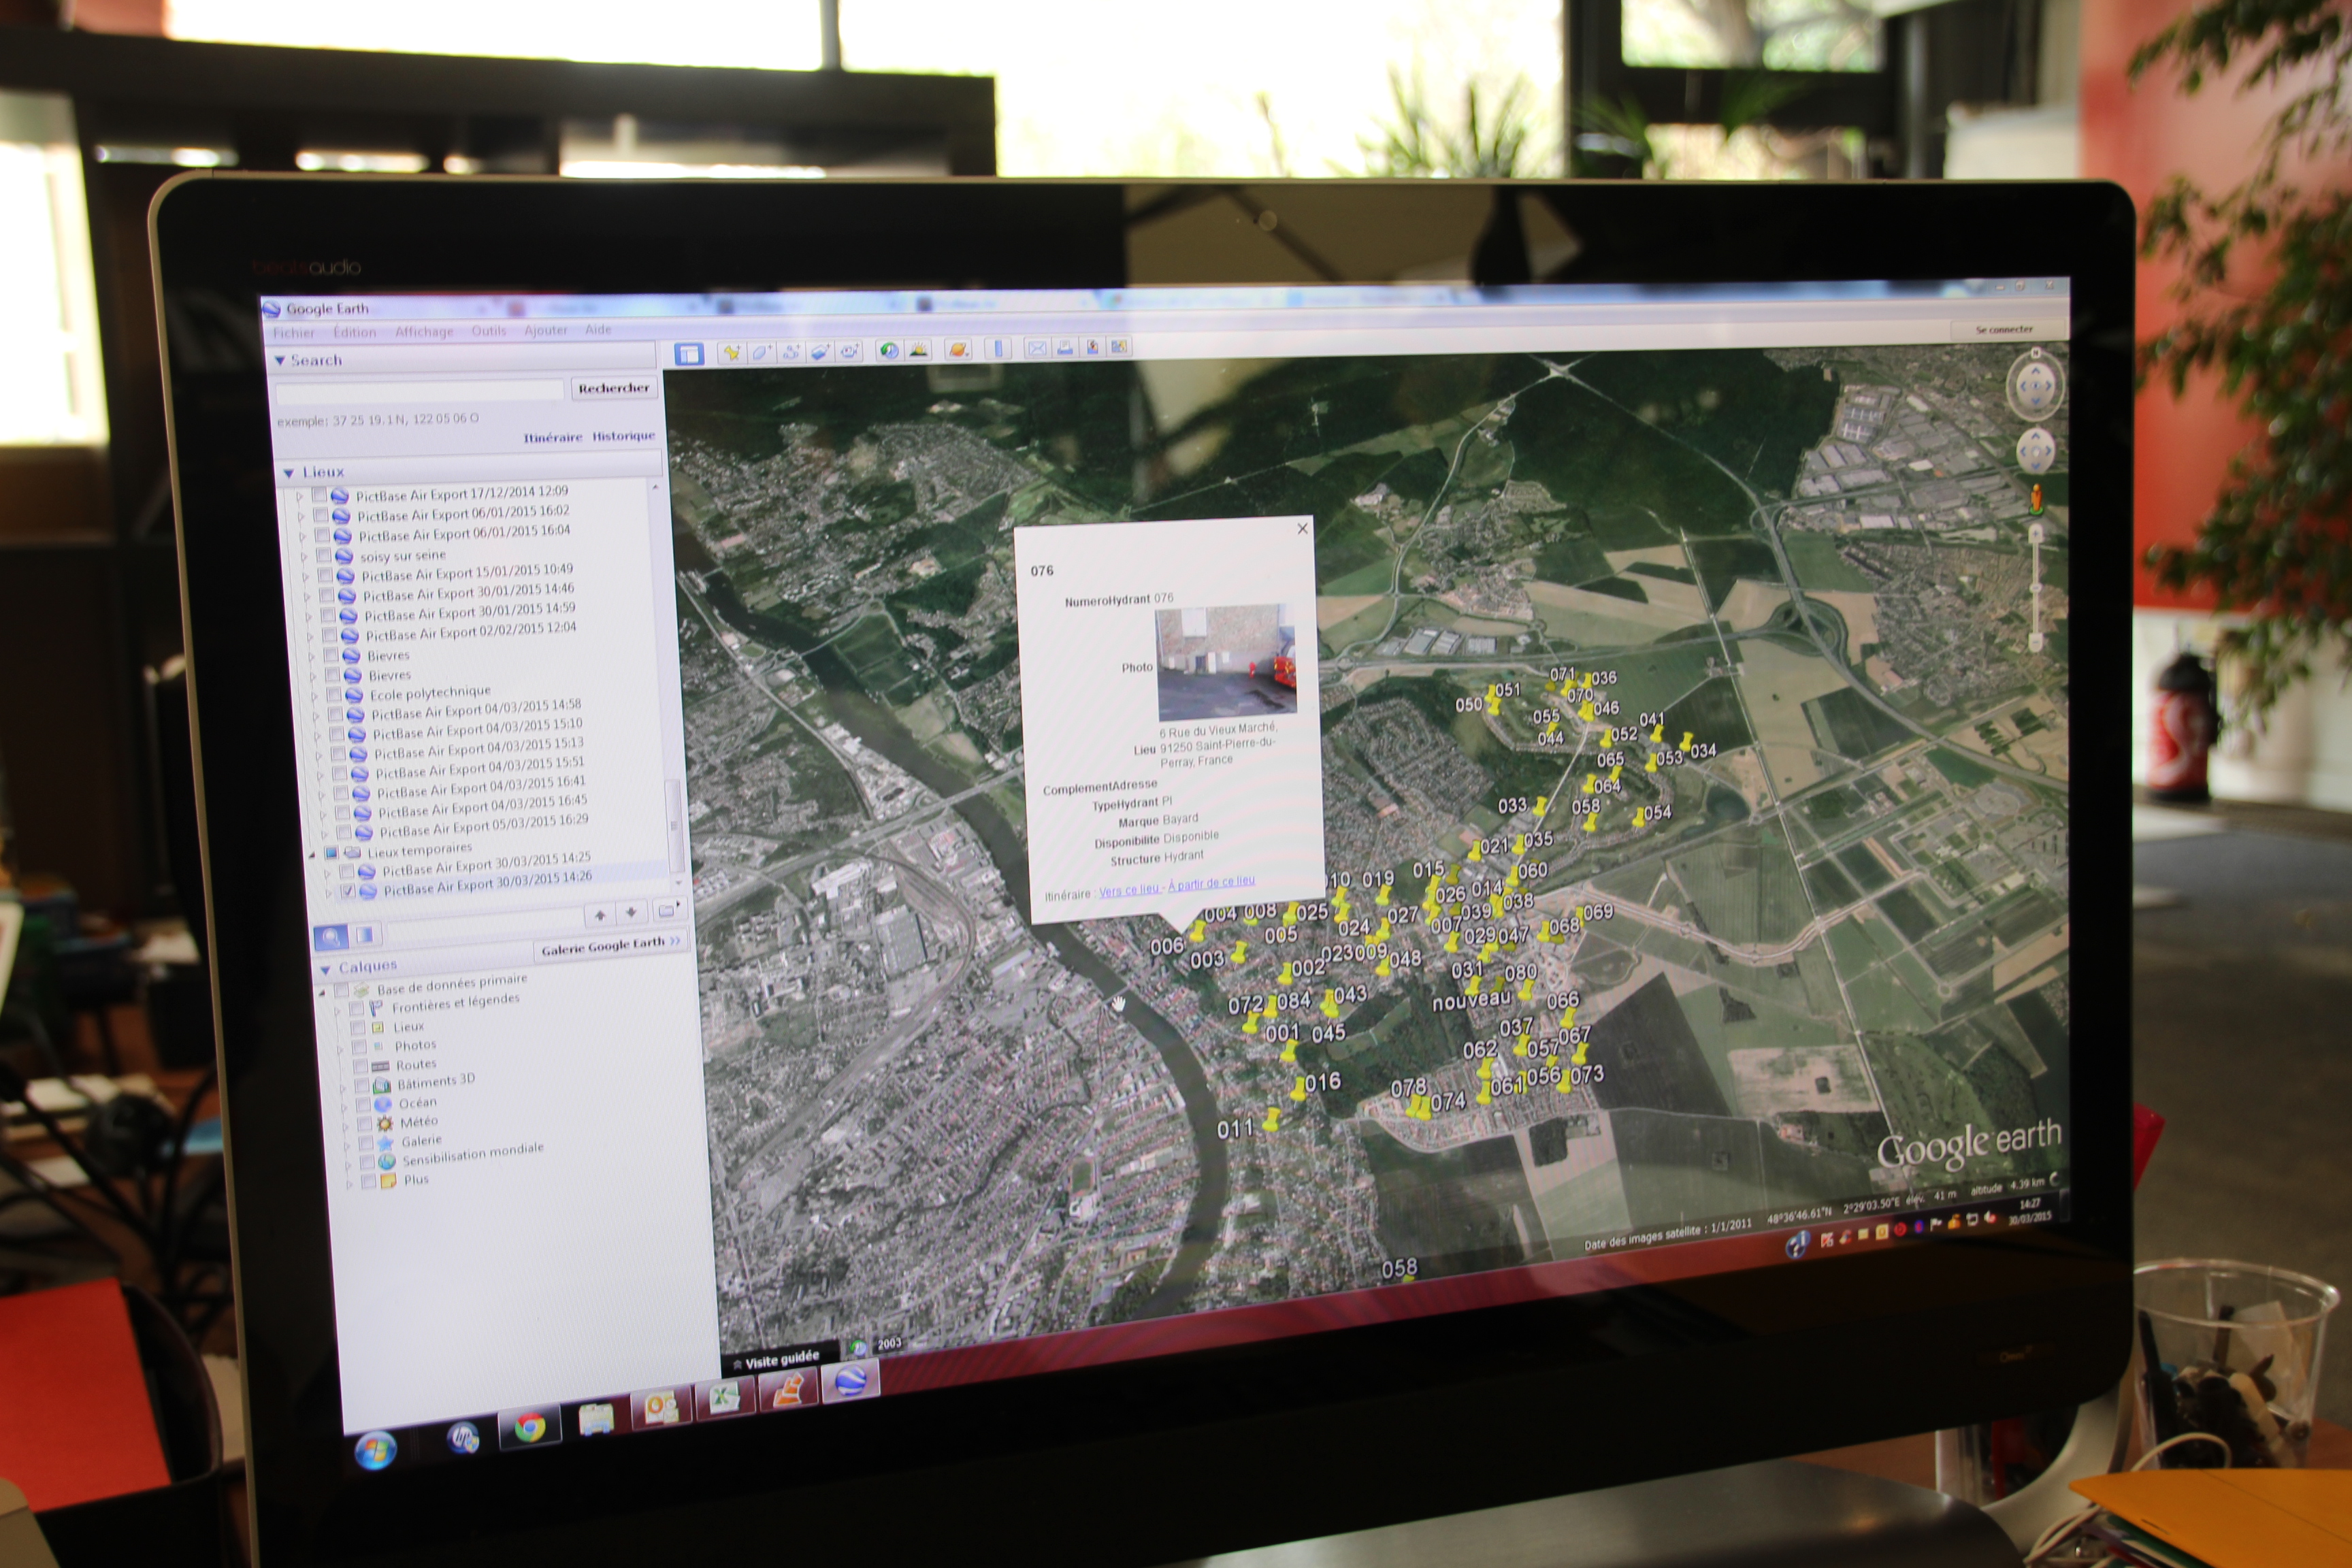
Task: Open Chrome from the taskbar
Action: click(530, 1427)
